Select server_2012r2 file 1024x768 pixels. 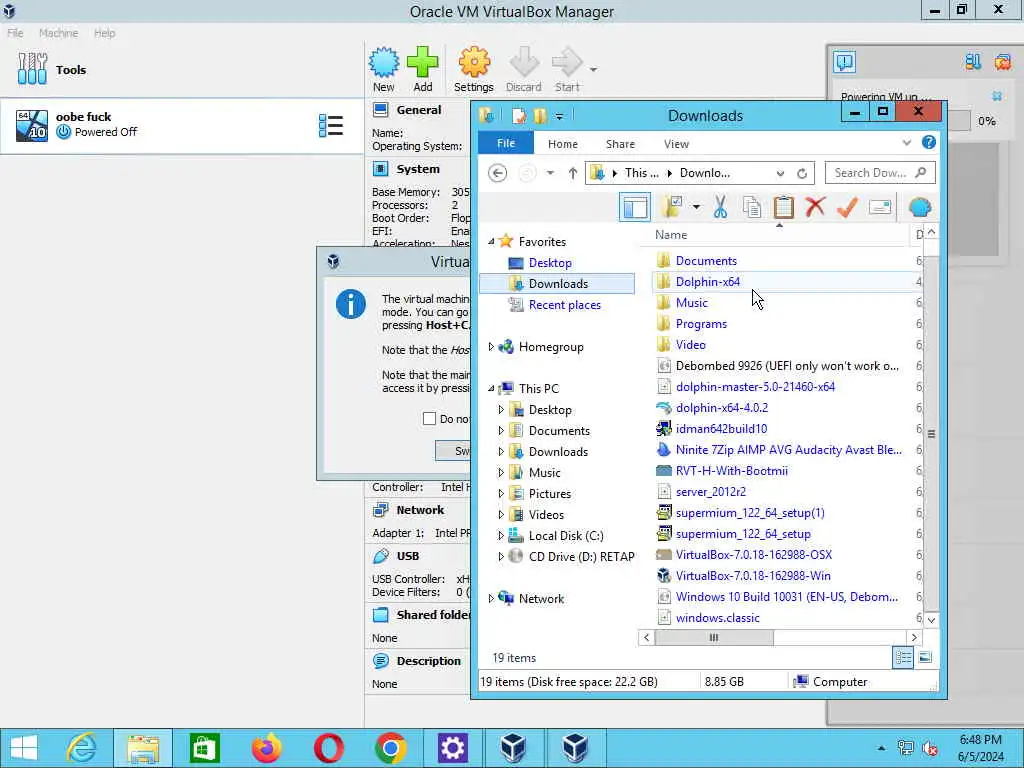click(x=711, y=492)
